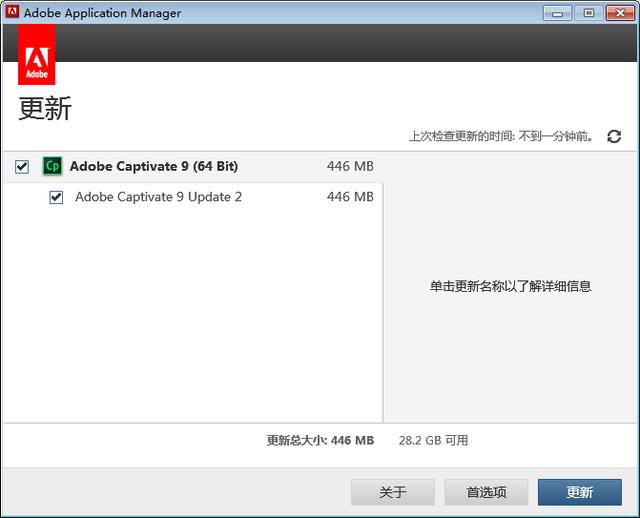Click the 28.2 GB 可用 disk space text
Screen dimensions: 640x518
[x=433, y=440]
